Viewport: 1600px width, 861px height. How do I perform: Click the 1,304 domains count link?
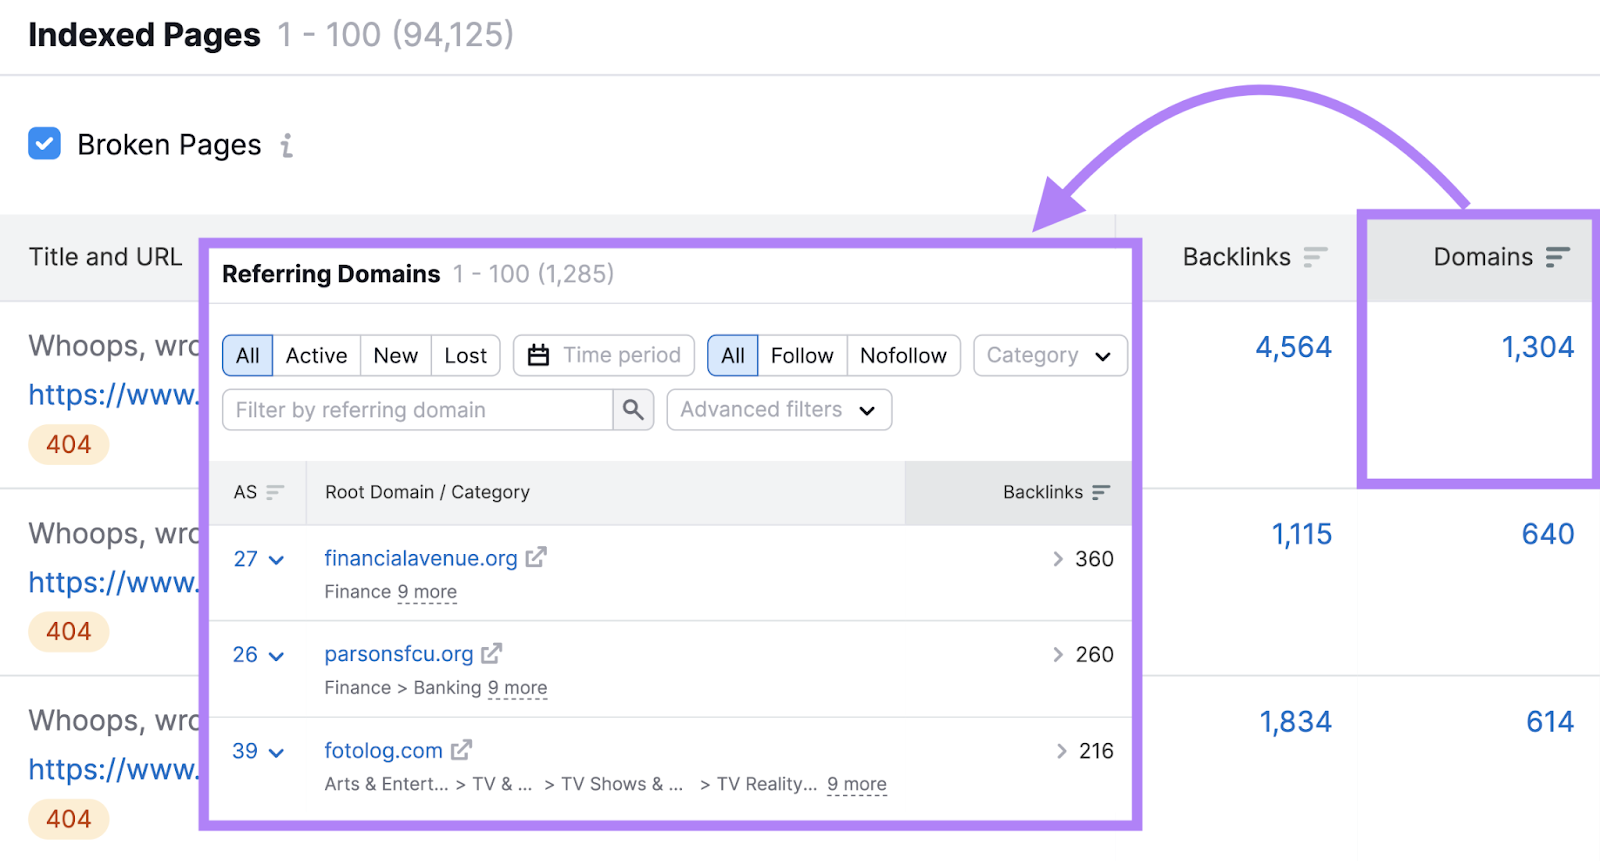tap(1537, 347)
